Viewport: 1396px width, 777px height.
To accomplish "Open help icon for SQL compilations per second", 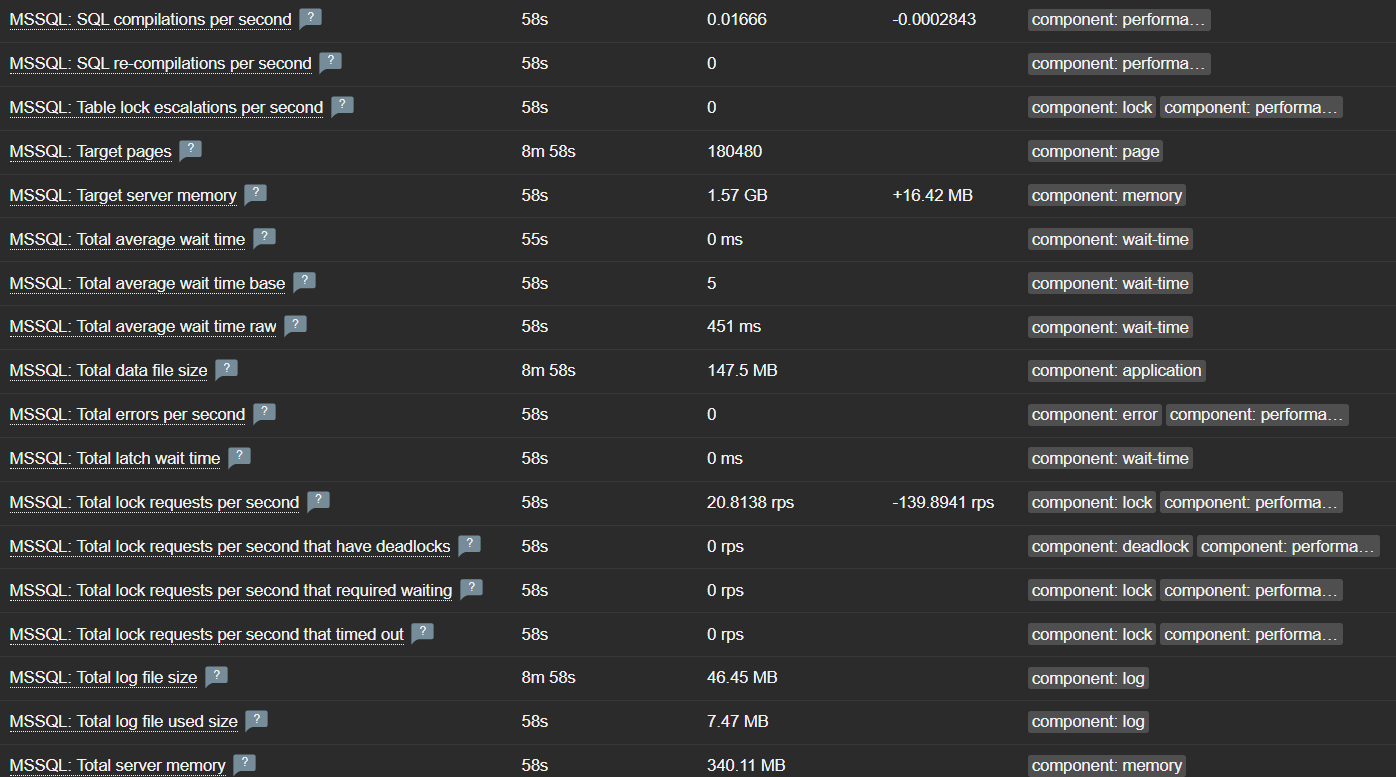I will pos(311,18).
